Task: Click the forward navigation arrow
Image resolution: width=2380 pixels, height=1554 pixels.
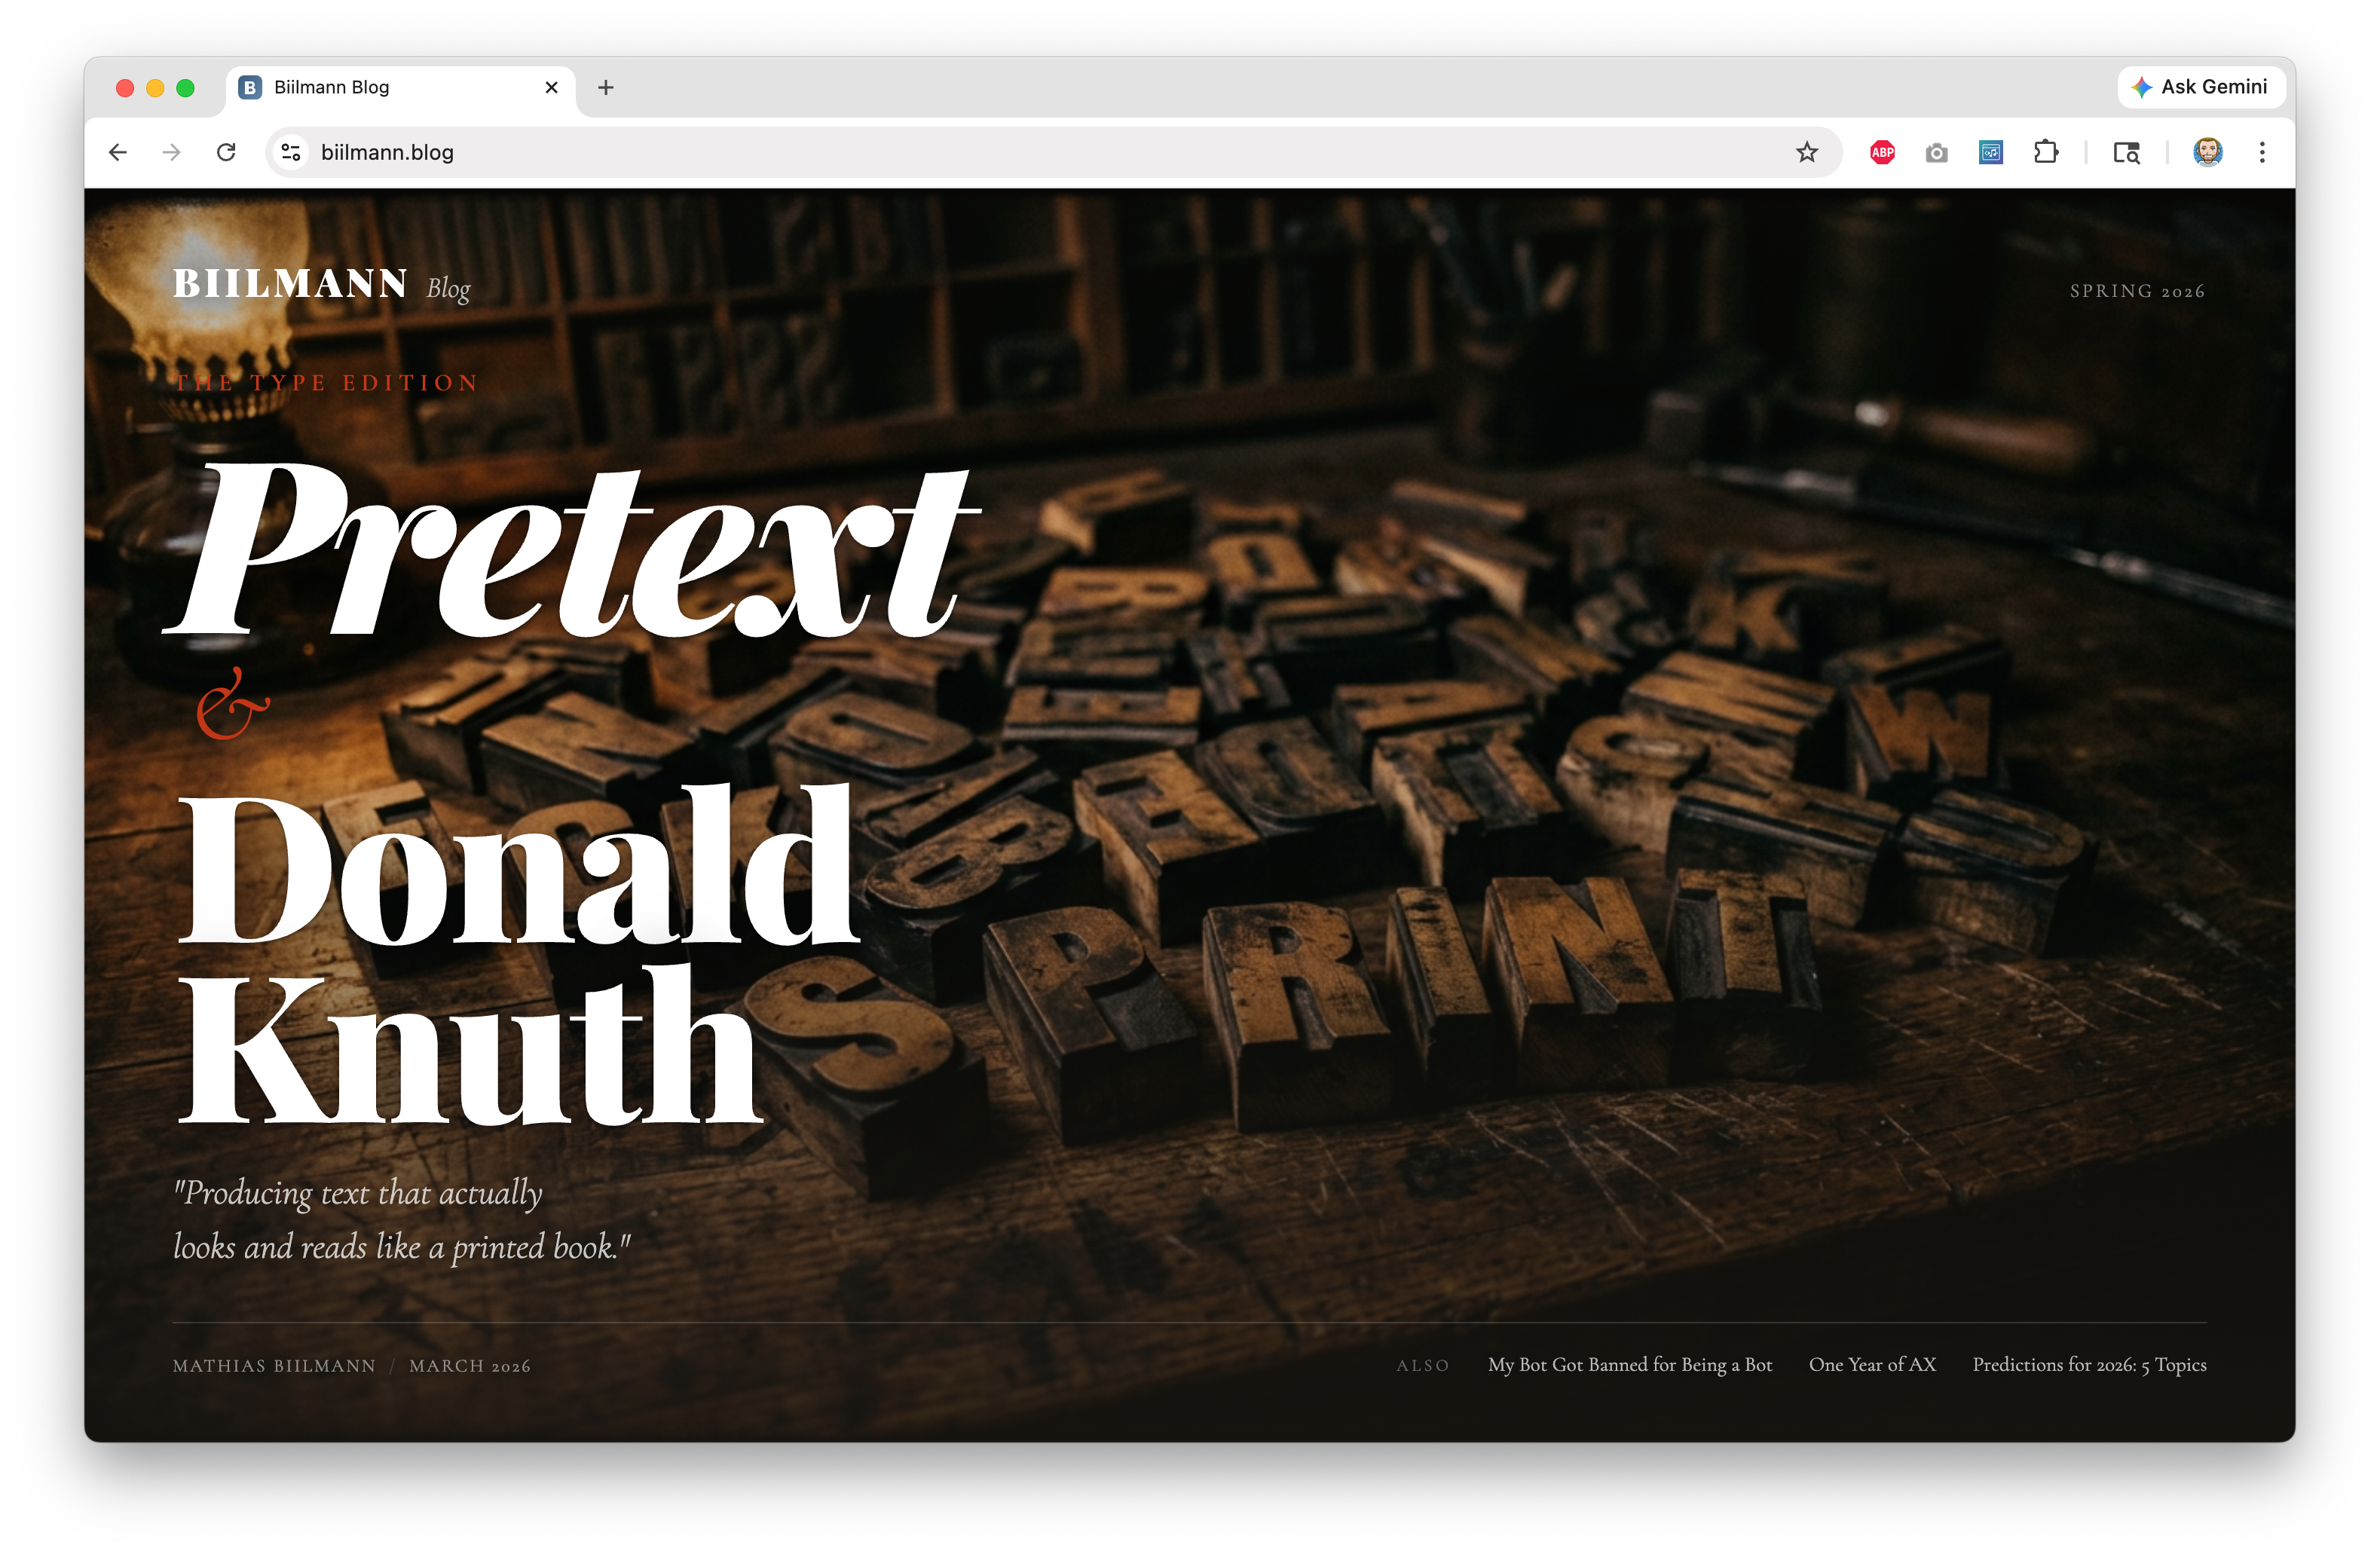Action: tap(172, 152)
